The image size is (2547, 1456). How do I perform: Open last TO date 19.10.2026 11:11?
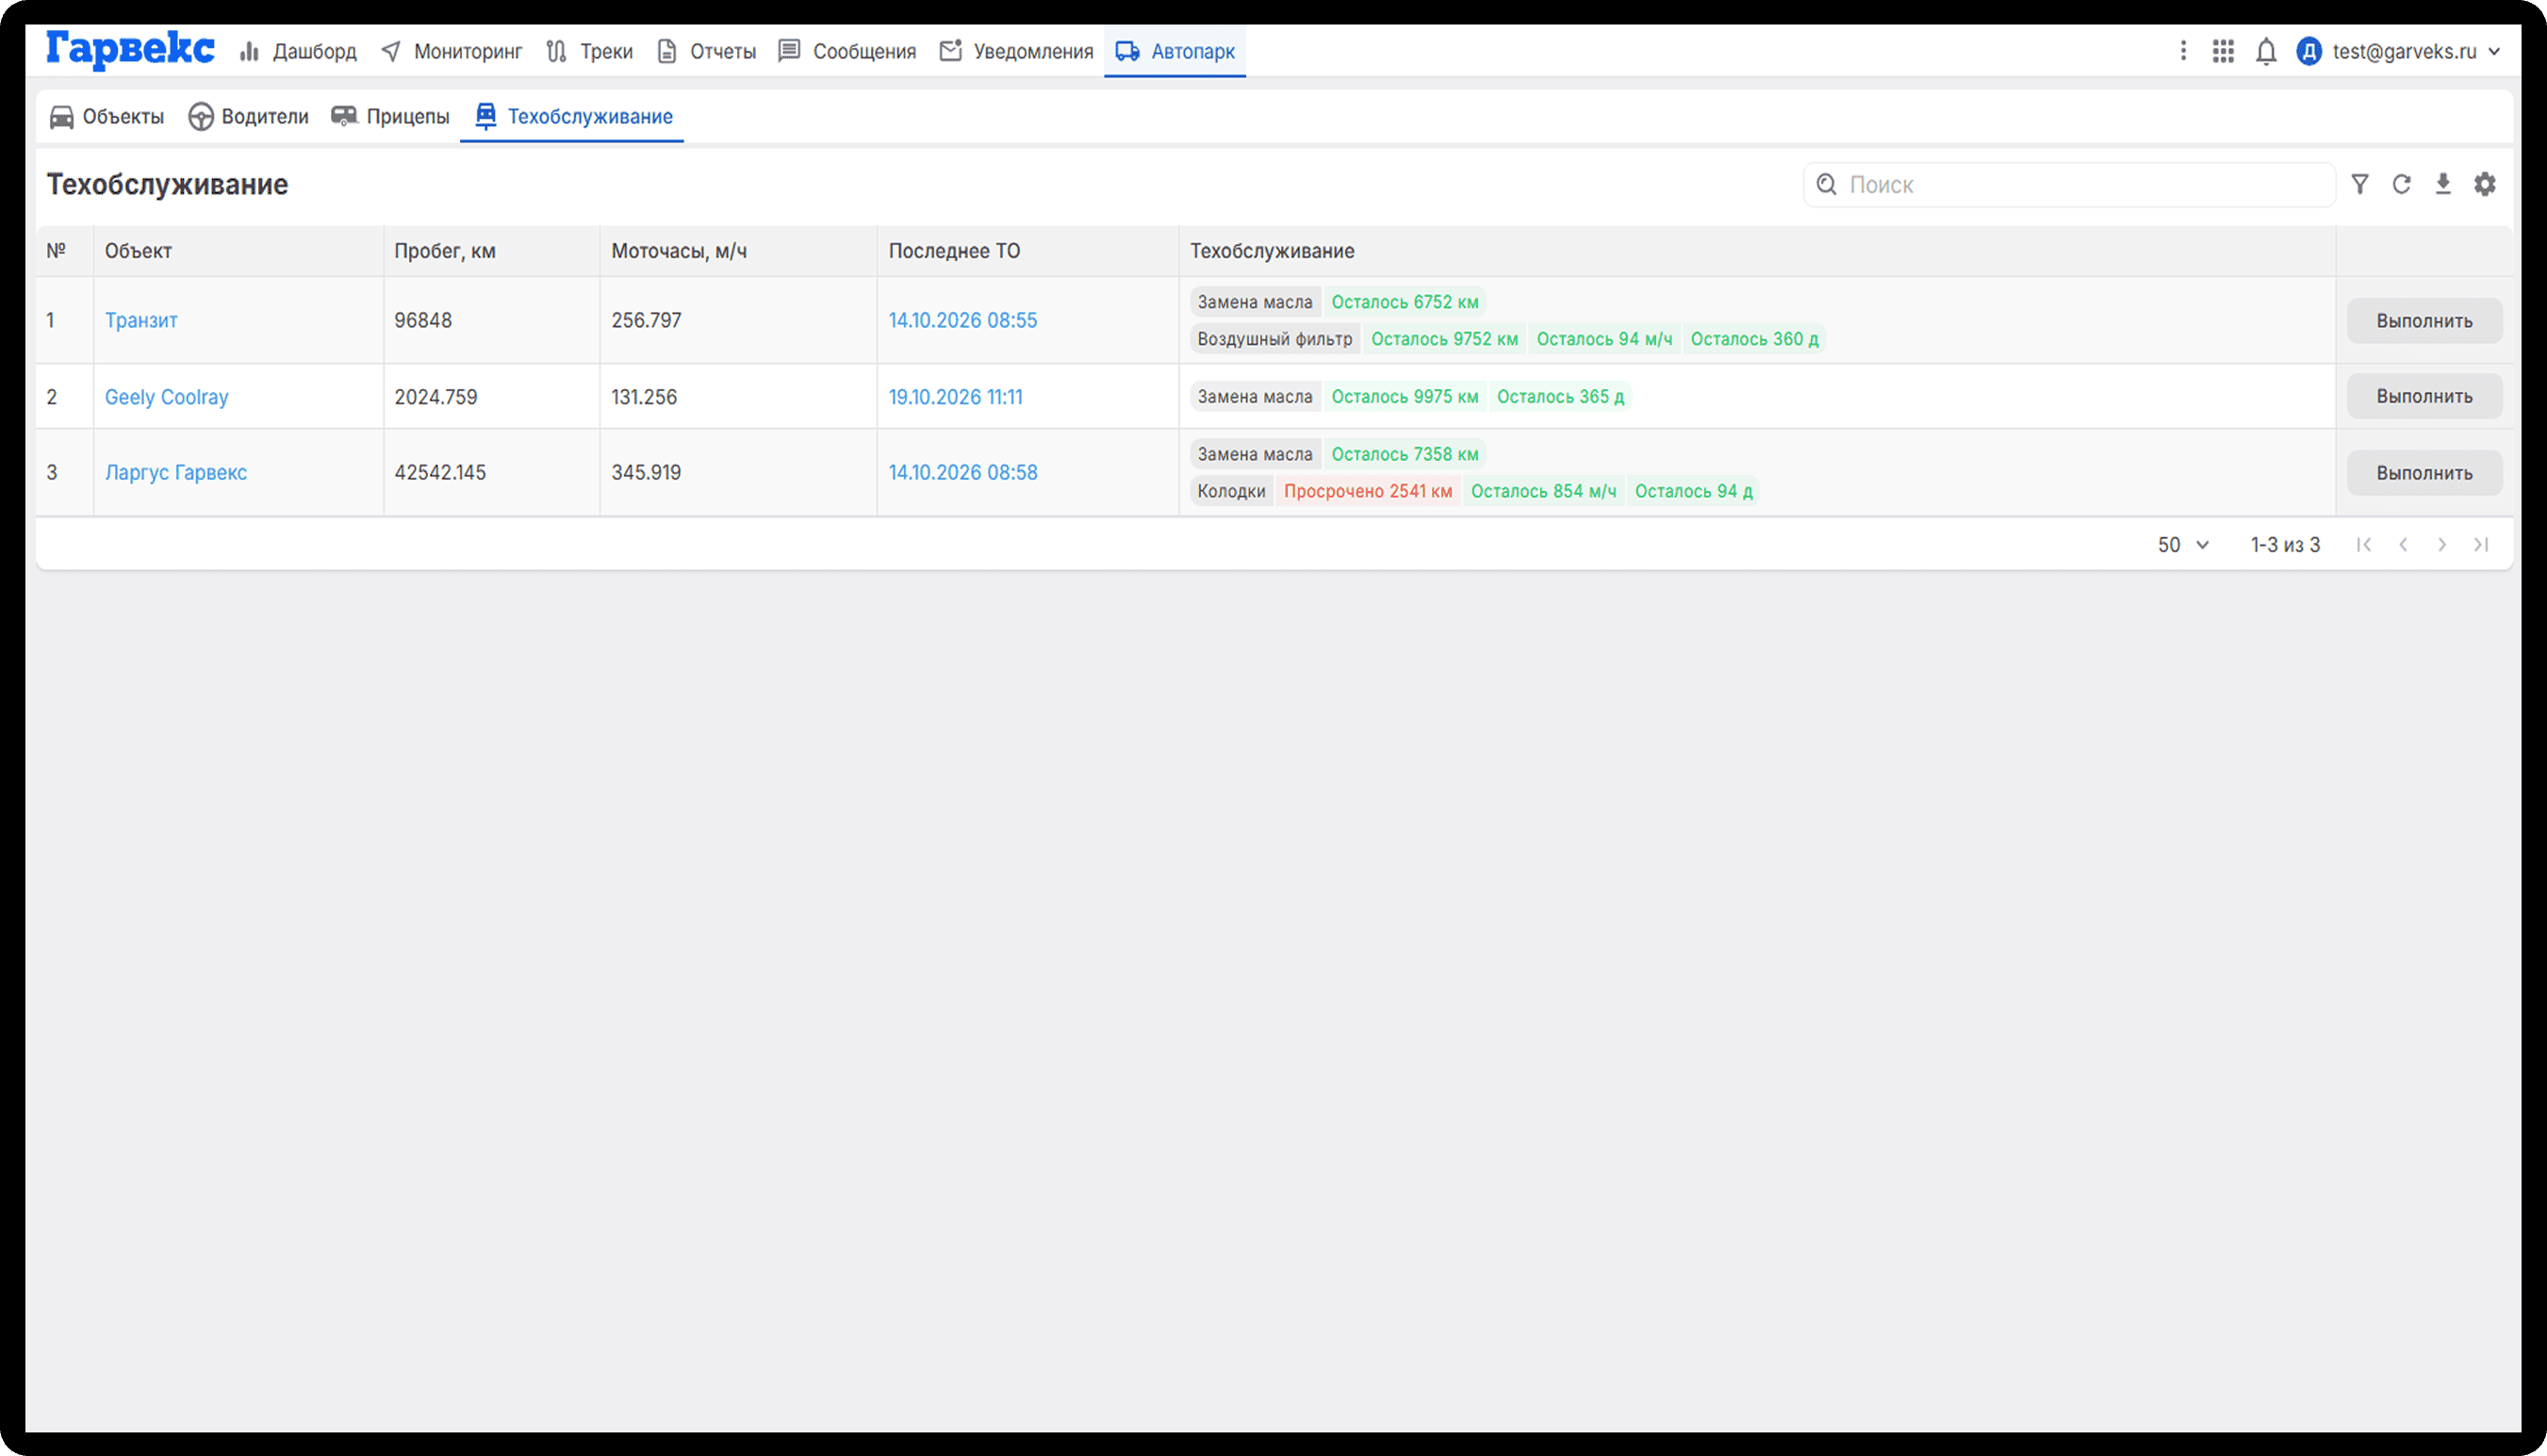coord(956,397)
